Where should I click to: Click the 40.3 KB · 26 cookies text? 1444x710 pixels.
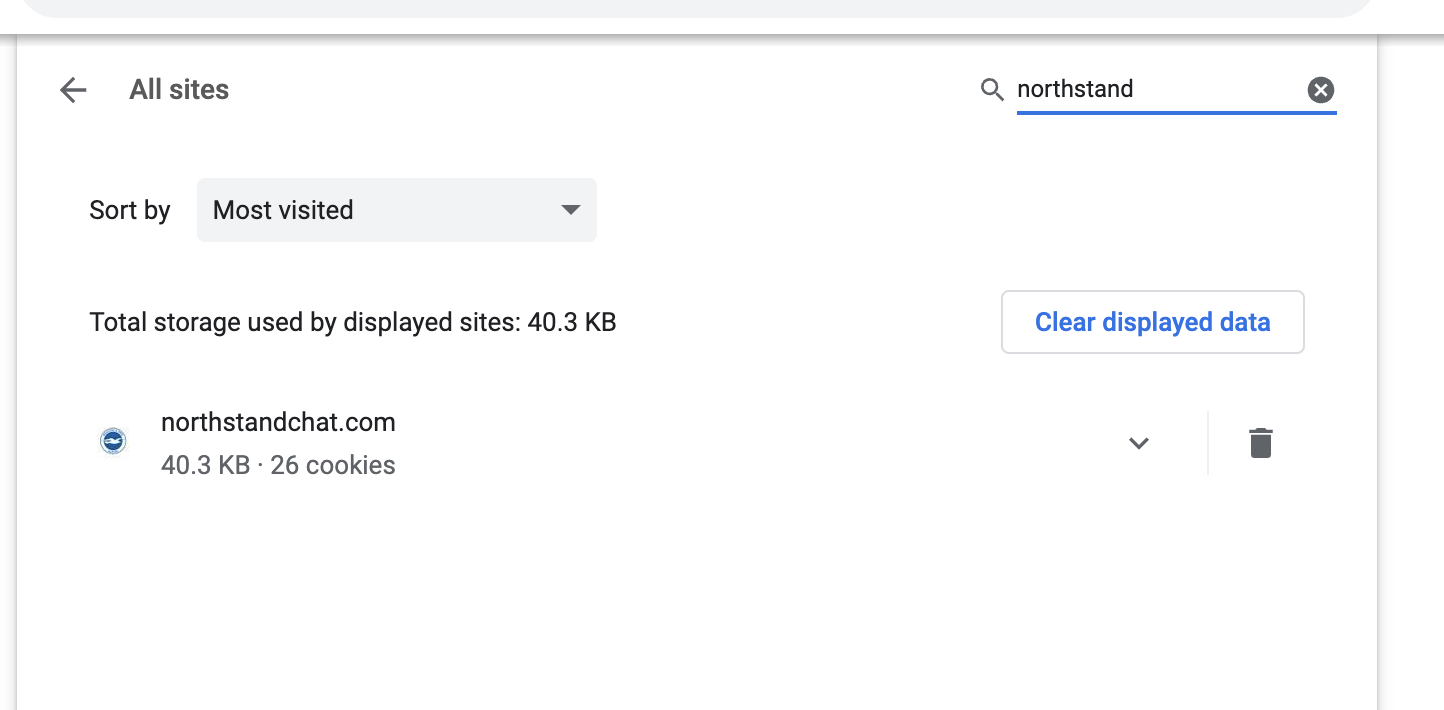click(278, 465)
